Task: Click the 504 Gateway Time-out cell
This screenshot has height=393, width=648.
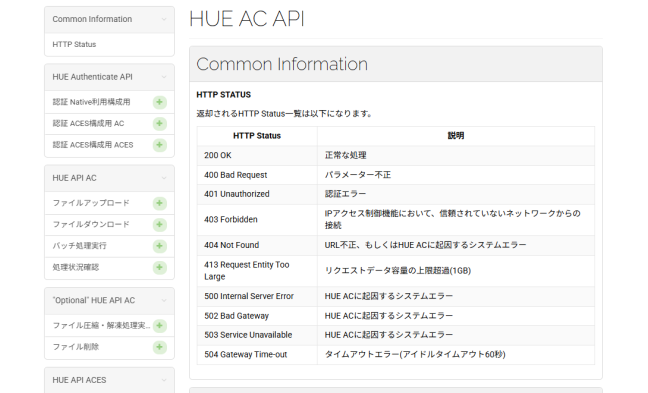Action: click(x=257, y=355)
